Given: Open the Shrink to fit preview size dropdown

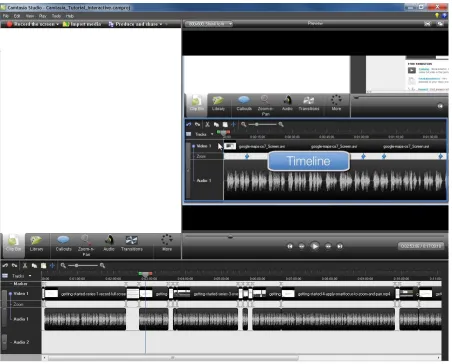Looking at the screenshot, I should pyautogui.click(x=209, y=24).
